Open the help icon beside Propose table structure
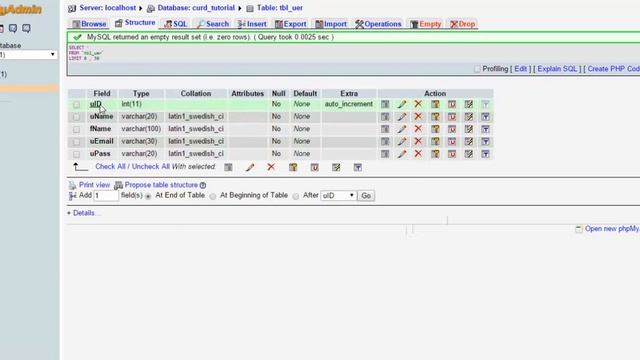 (203, 185)
